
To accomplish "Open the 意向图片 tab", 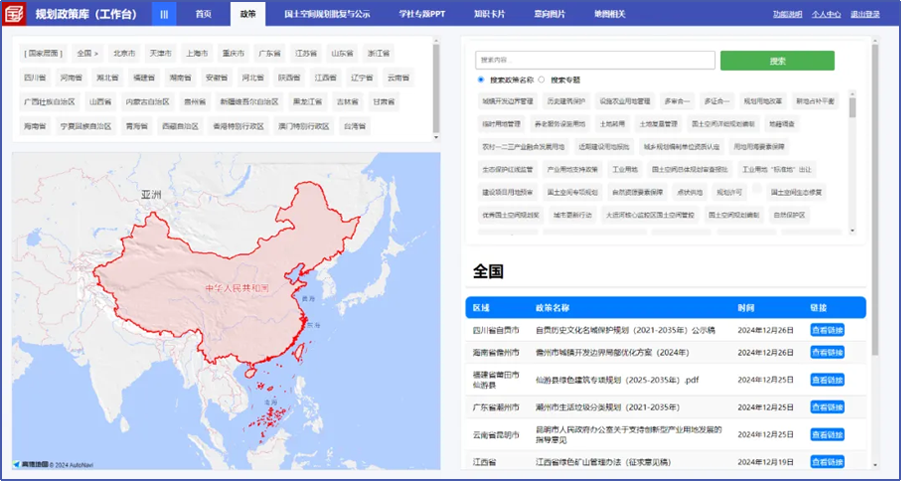I will pyautogui.click(x=549, y=14).
